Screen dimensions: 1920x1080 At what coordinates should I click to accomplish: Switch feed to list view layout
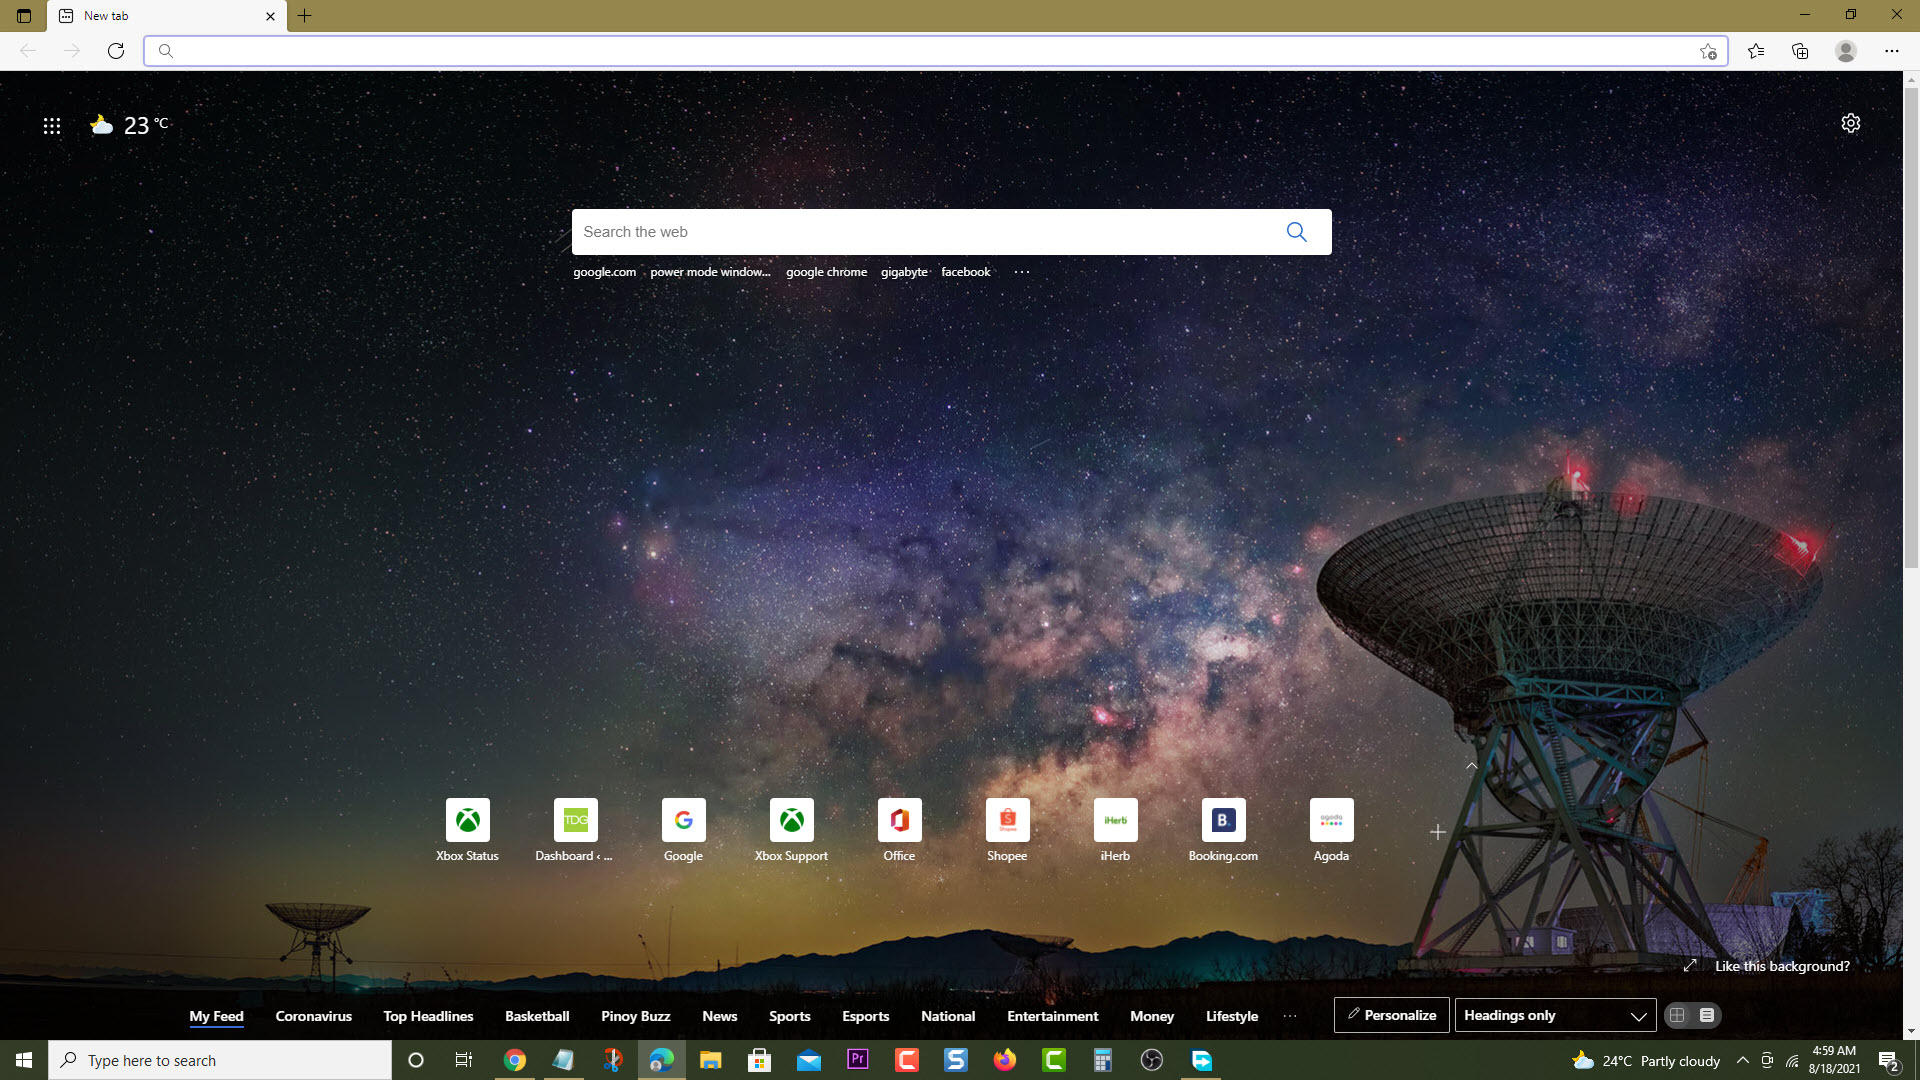pos(1707,1015)
